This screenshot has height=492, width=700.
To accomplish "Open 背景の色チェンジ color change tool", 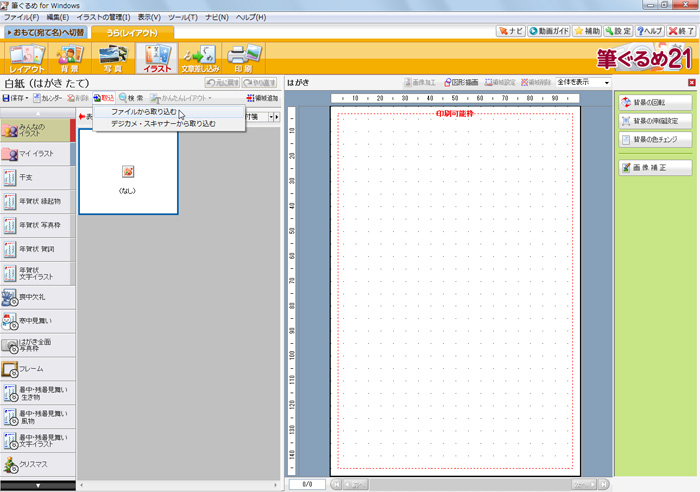I will 655,140.
